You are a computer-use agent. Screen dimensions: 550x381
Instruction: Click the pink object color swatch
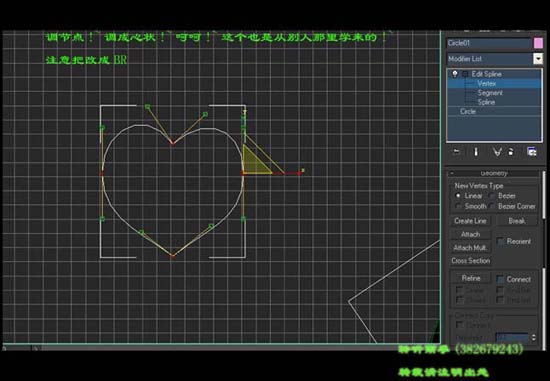tap(538, 43)
